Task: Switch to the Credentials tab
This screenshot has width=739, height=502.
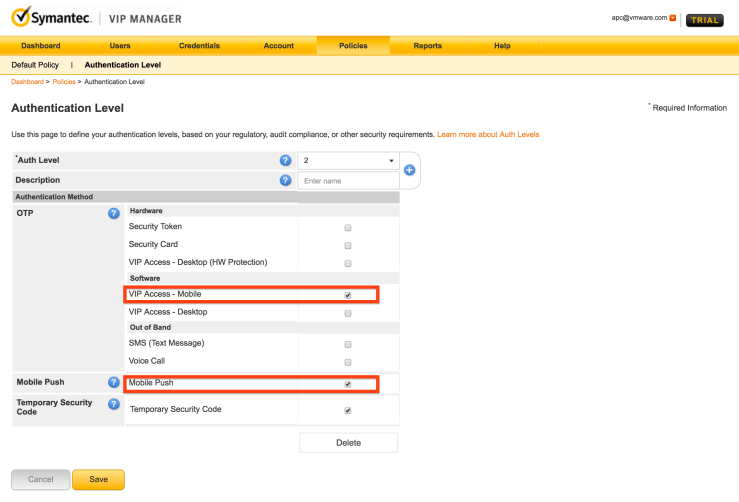Action: (199, 46)
